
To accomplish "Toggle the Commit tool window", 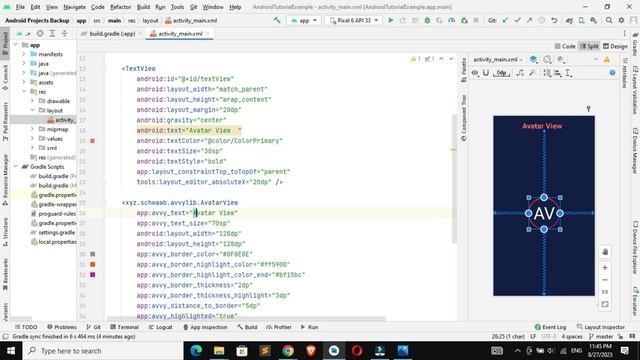I will pyautogui.click(x=5, y=77).
